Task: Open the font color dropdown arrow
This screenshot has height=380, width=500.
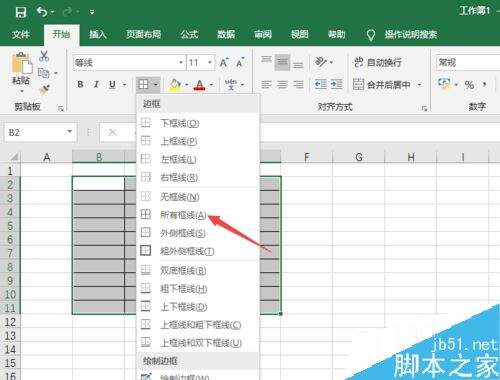Action: (x=212, y=85)
